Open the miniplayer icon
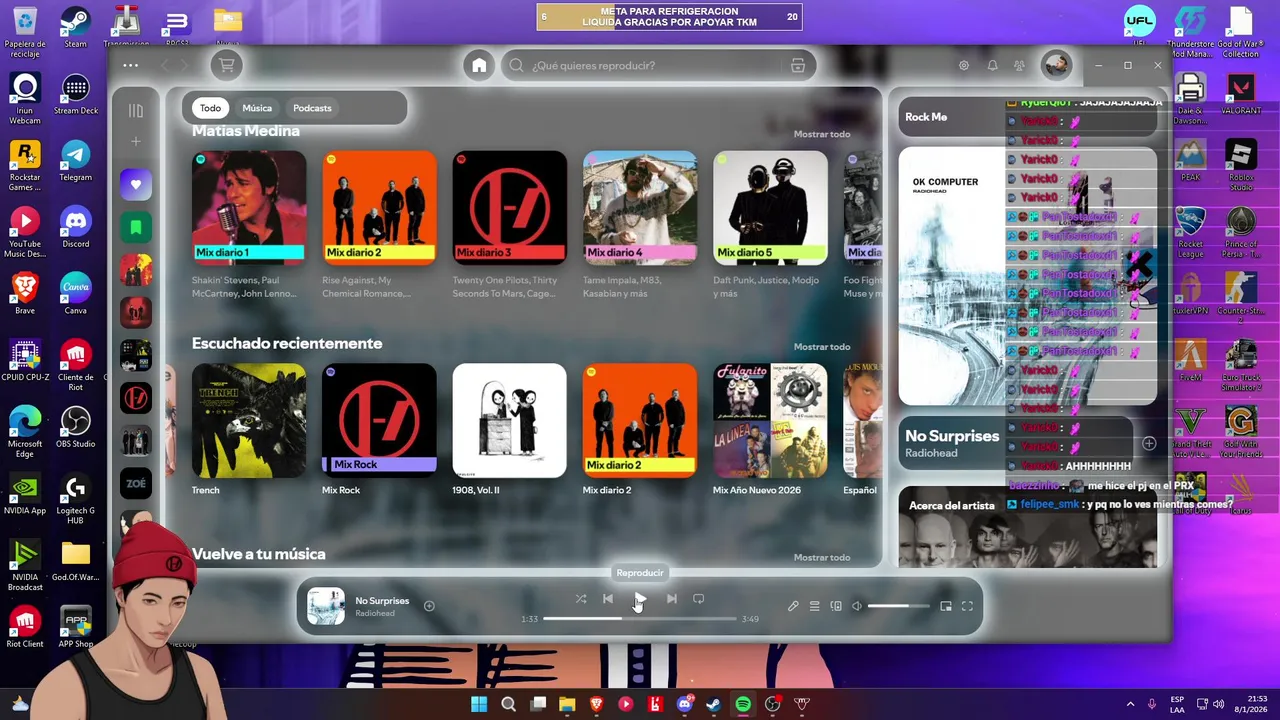Viewport: 1280px width, 720px height. 946,606
